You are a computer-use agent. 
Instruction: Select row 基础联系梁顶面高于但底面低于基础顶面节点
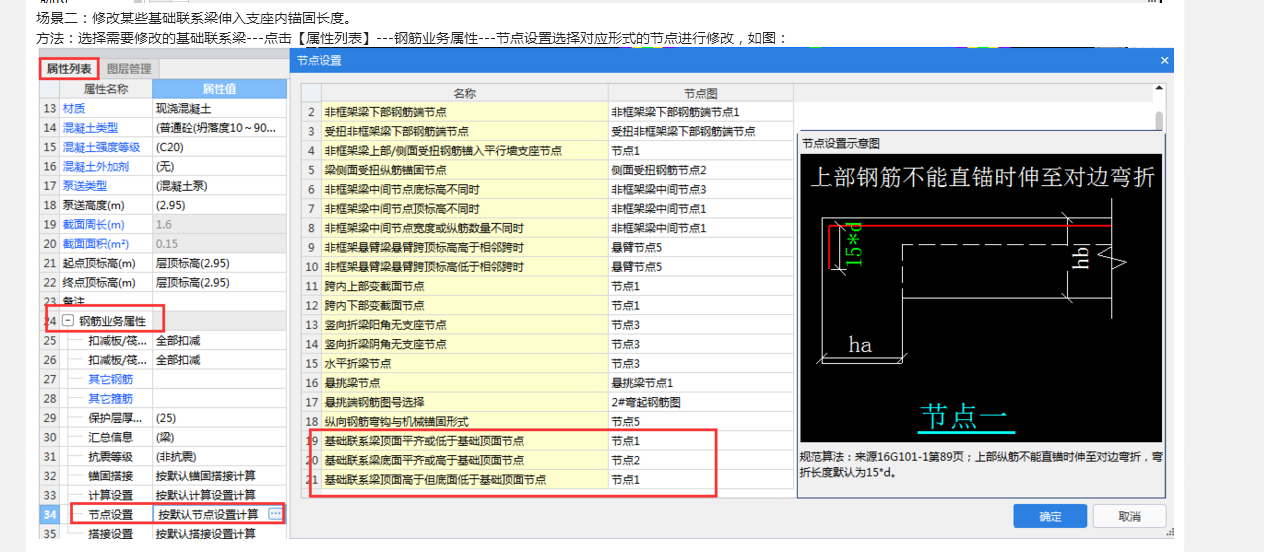coord(548,479)
